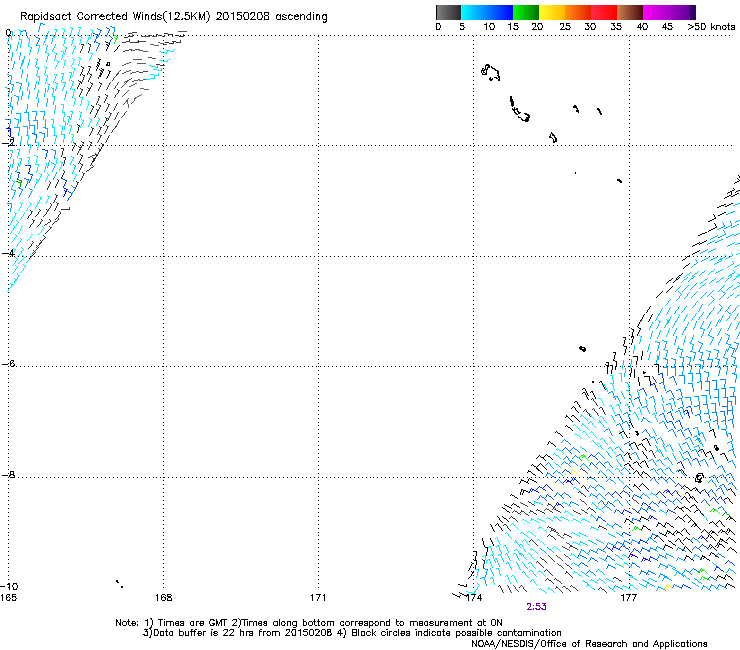
Task: Click the 0 latitude axis label
Action: [x=8, y=33]
